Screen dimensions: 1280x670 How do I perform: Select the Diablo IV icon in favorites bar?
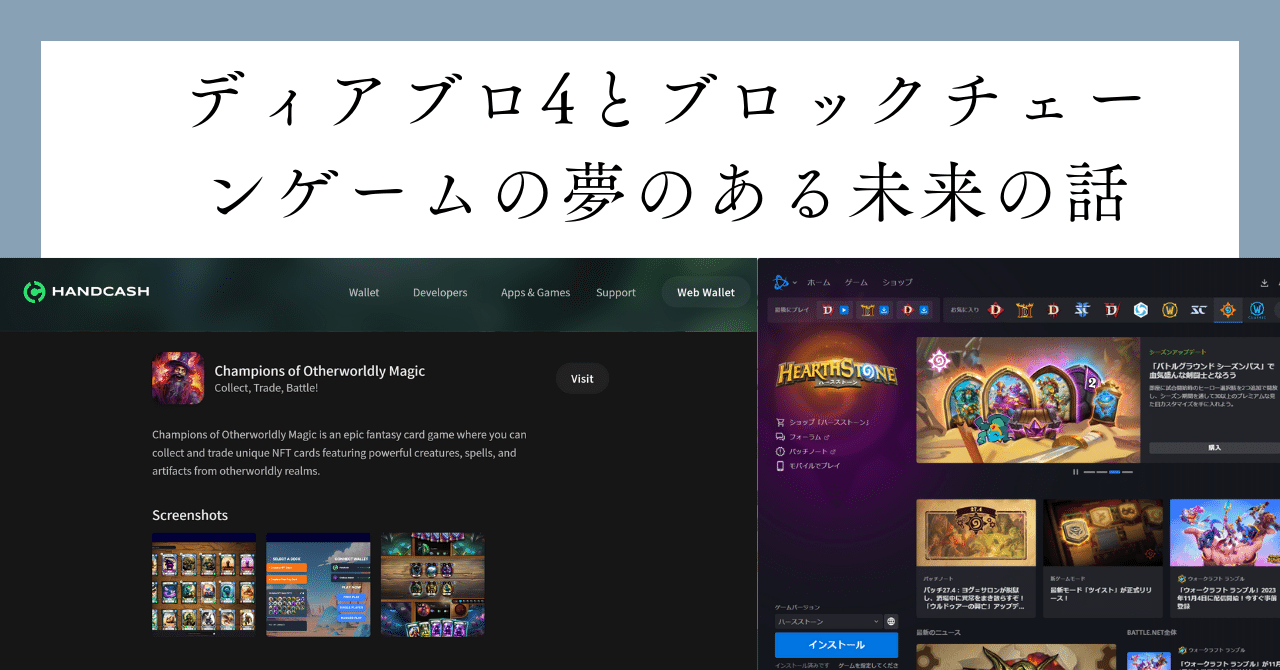click(1112, 310)
